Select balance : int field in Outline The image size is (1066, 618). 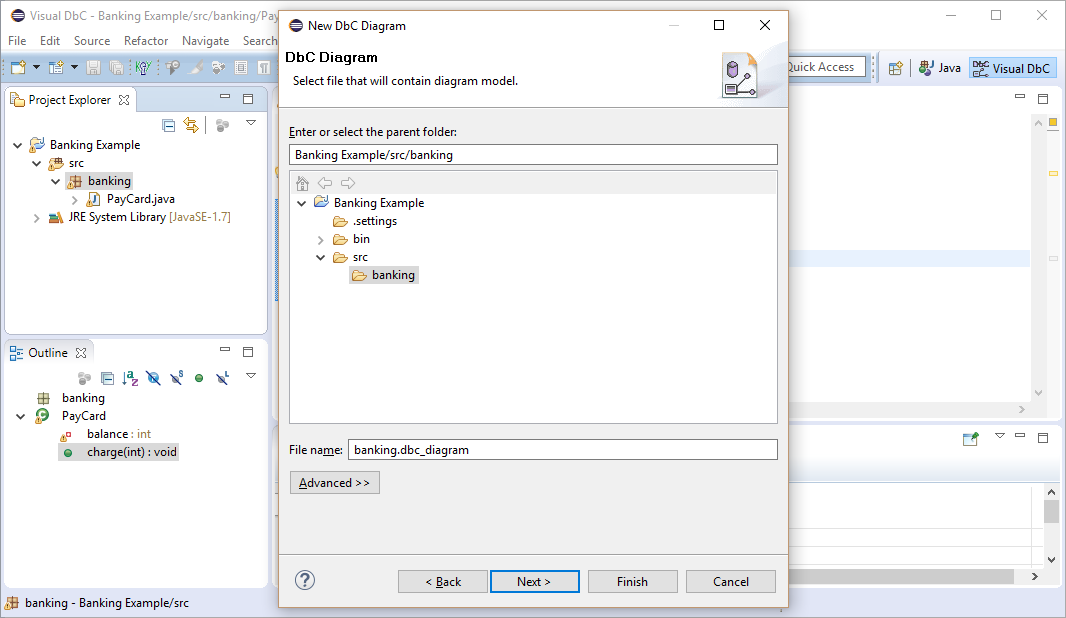(x=118, y=434)
